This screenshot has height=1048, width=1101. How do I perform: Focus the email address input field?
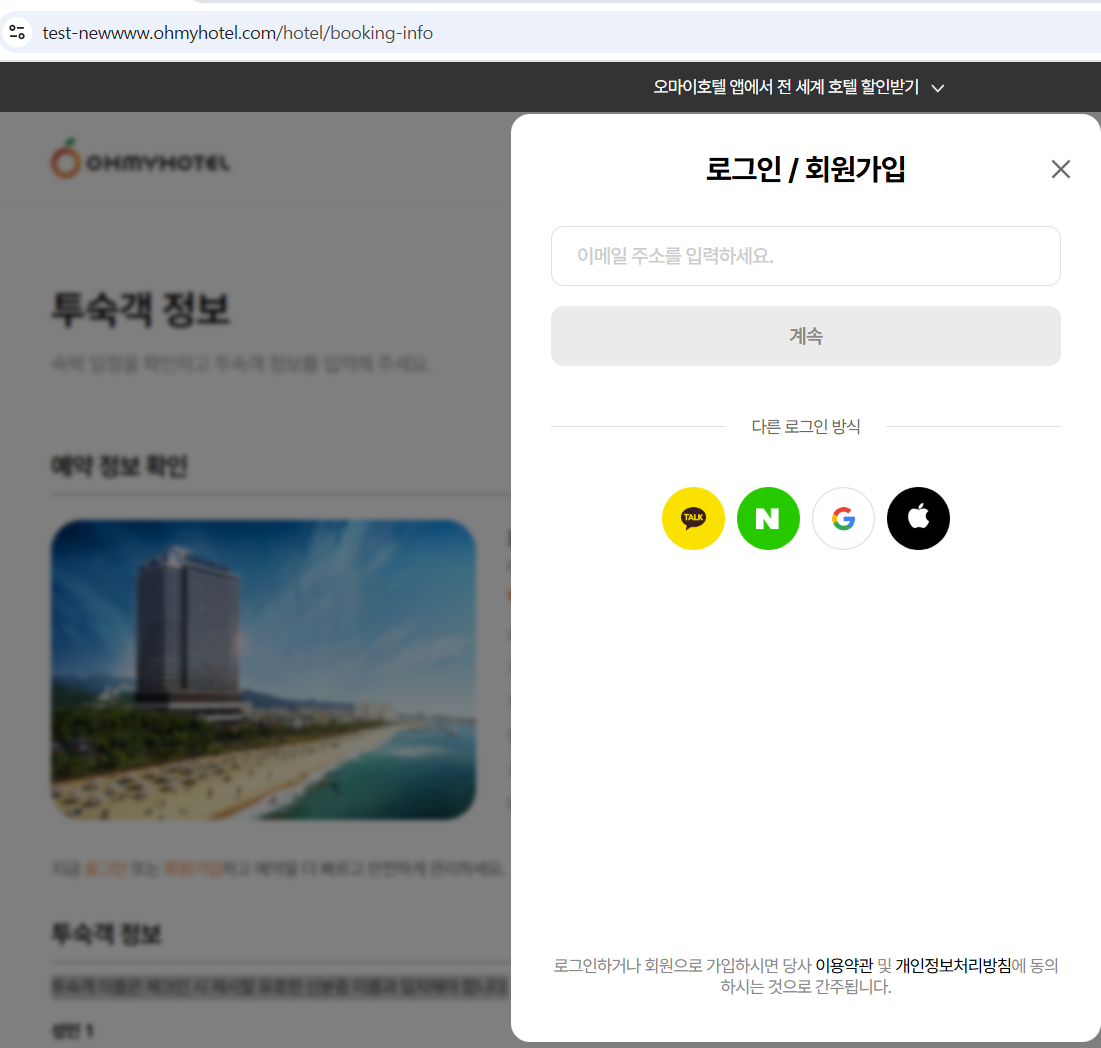click(x=805, y=256)
